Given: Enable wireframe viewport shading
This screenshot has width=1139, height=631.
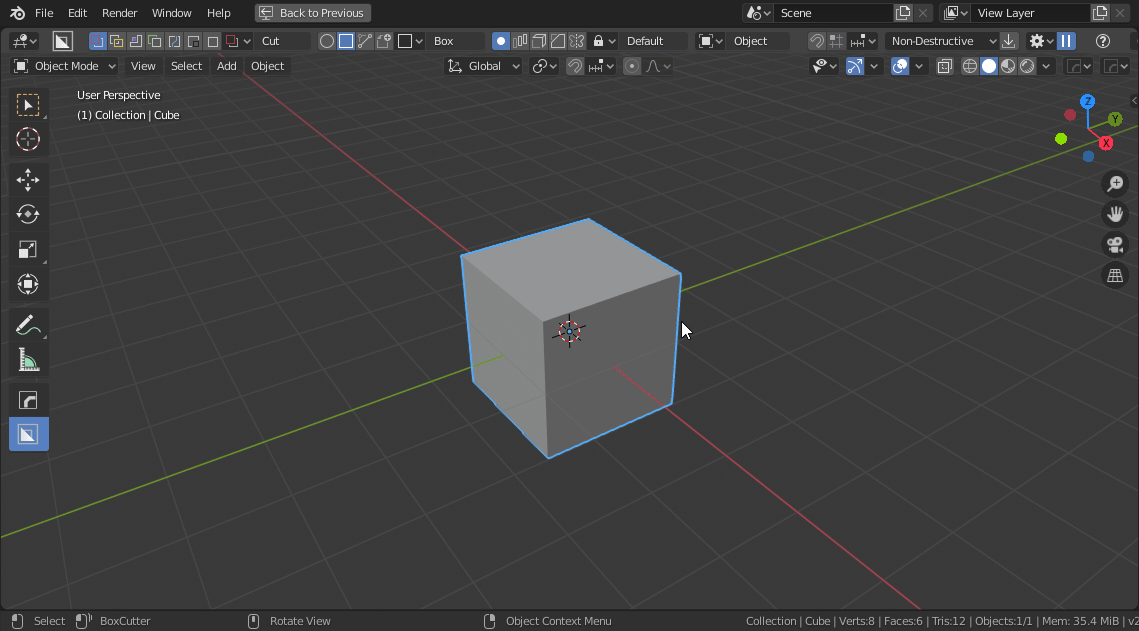Looking at the screenshot, I should [969, 66].
